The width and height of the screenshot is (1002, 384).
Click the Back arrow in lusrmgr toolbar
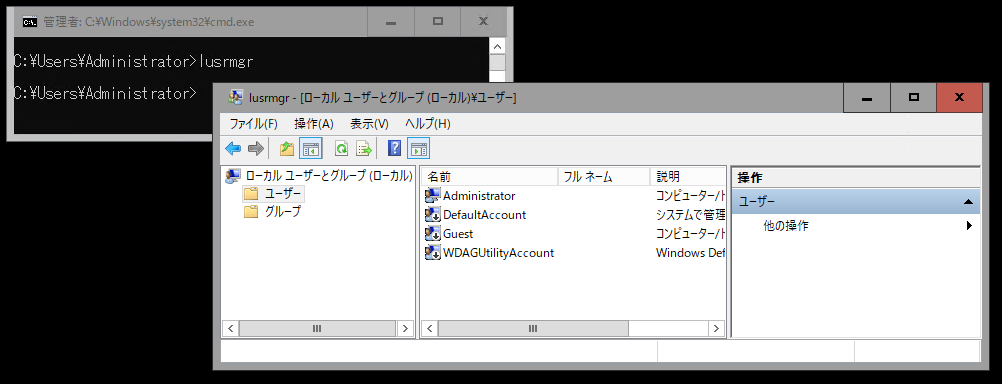pyautogui.click(x=233, y=149)
